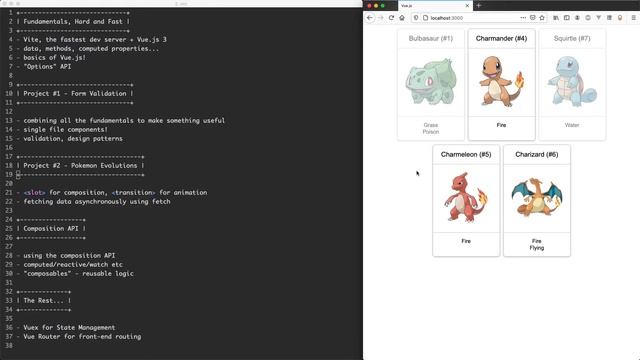Click the '"composables" - reusable logic' line

coord(78,273)
